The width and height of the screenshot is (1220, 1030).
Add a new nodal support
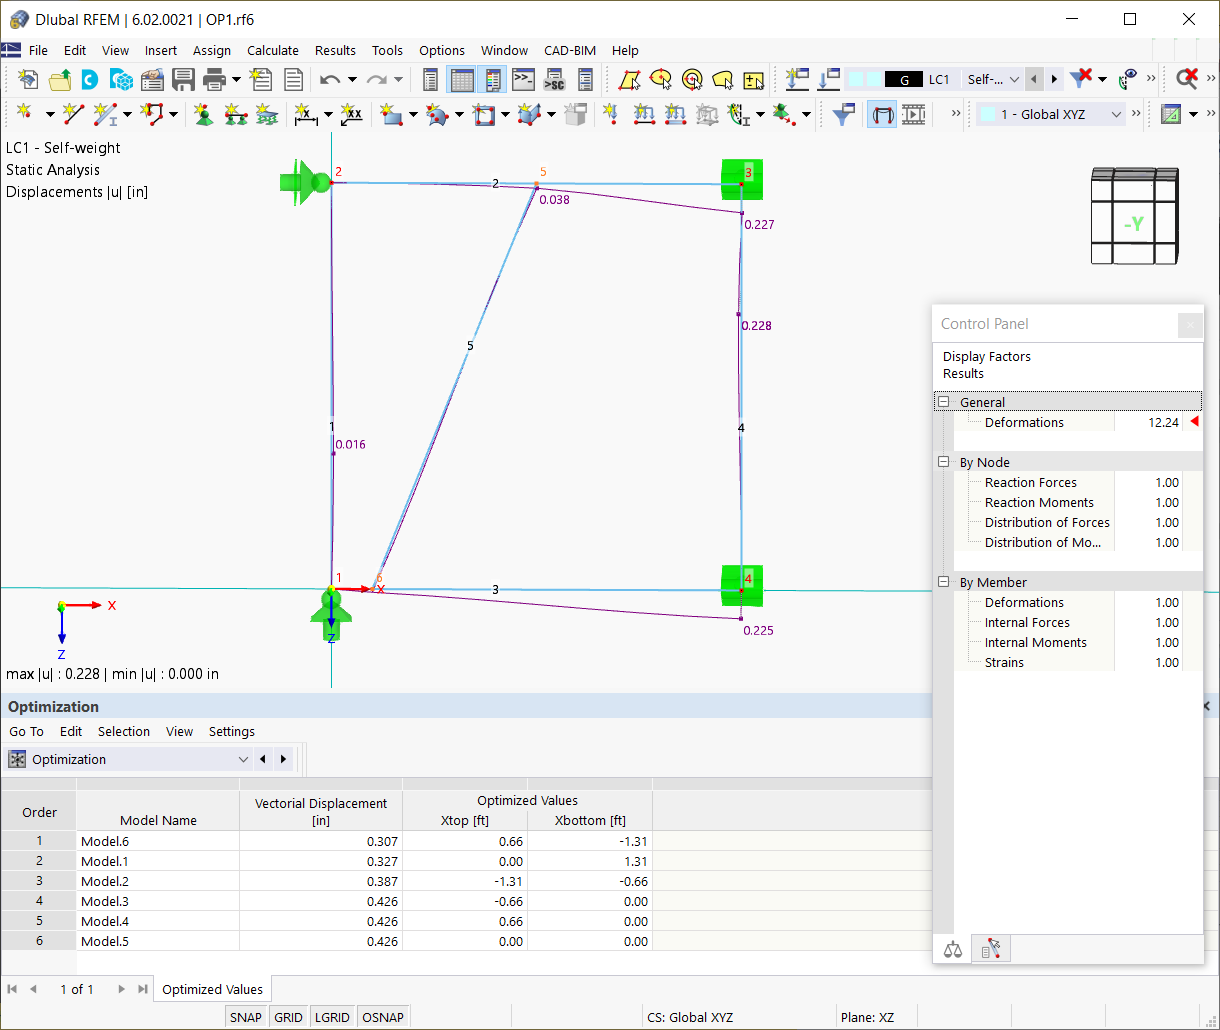pyautogui.click(x=204, y=115)
